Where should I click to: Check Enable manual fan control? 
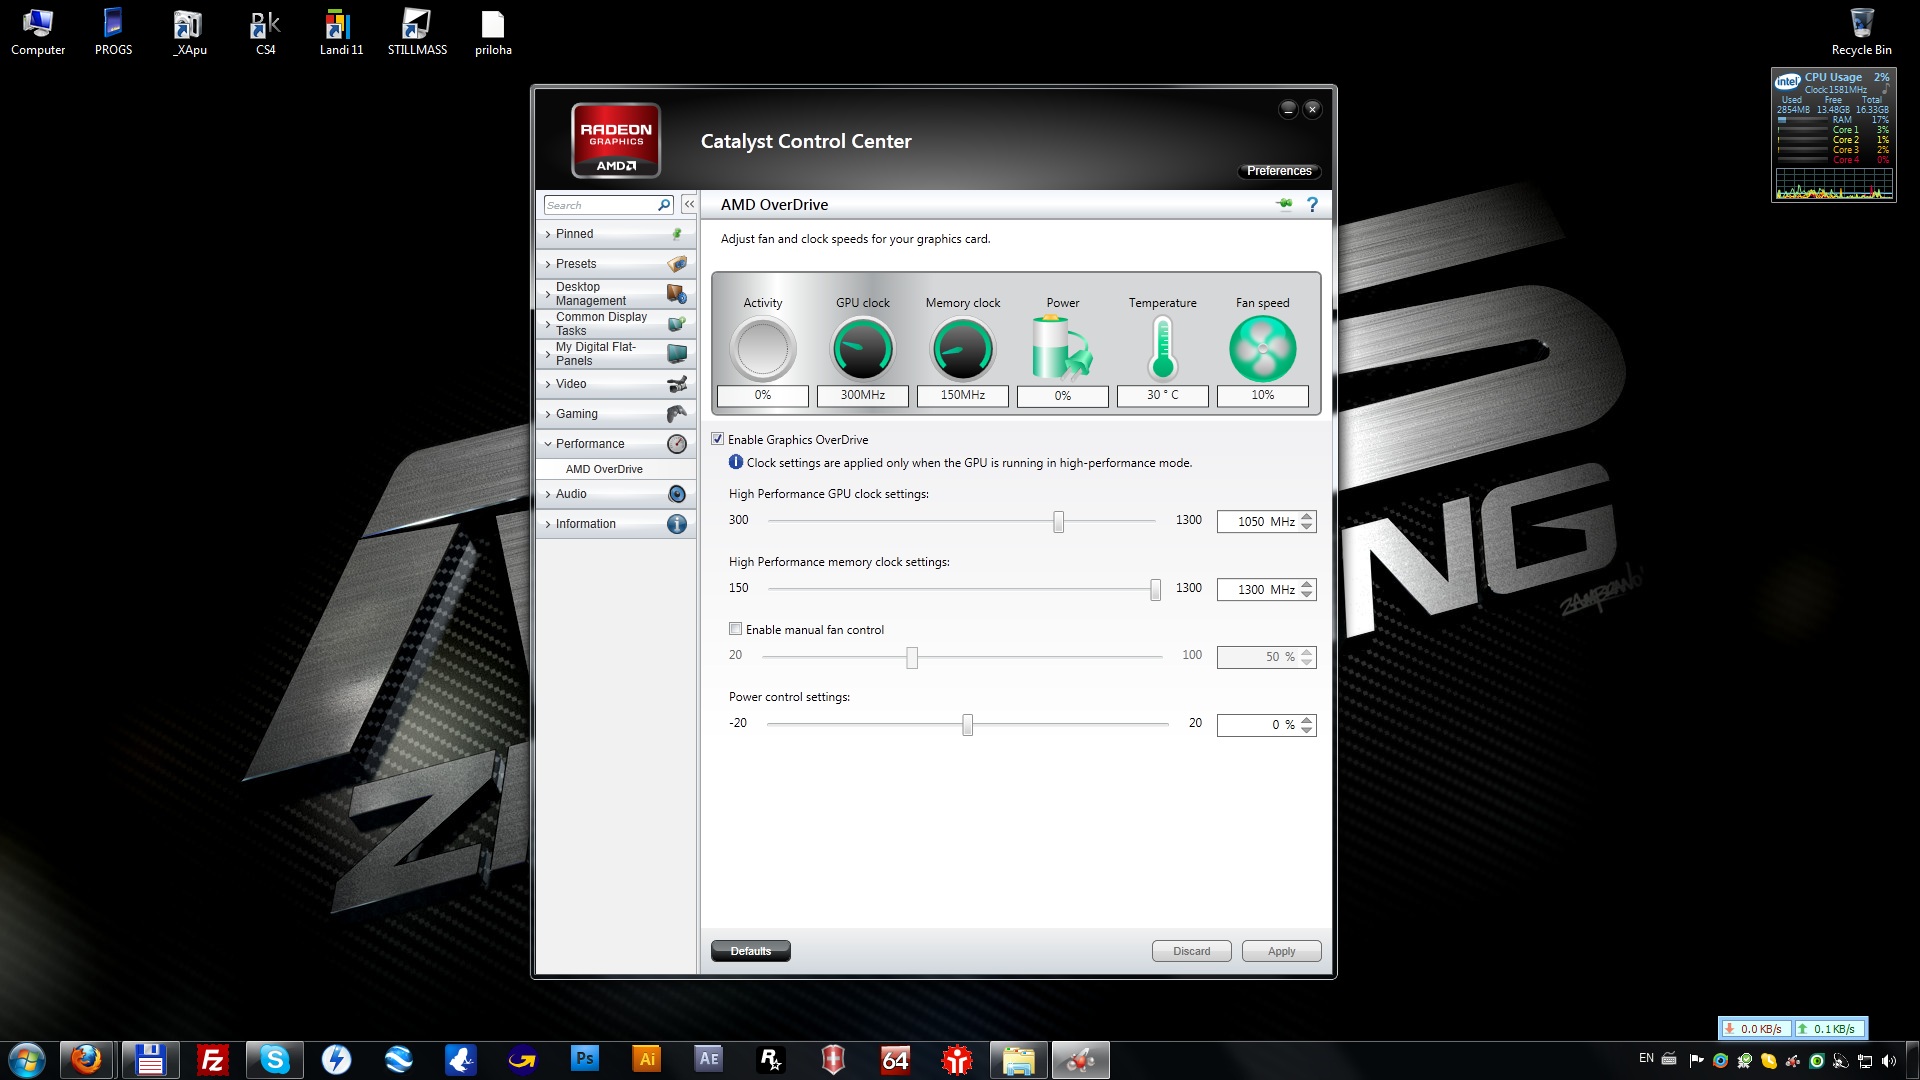click(x=735, y=629)
